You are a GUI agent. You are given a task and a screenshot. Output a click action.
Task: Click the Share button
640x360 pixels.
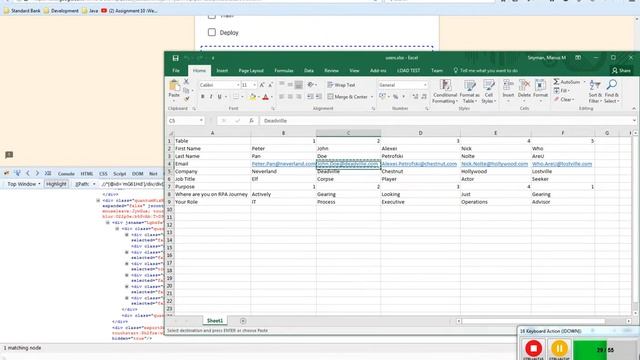click(621, 71)
